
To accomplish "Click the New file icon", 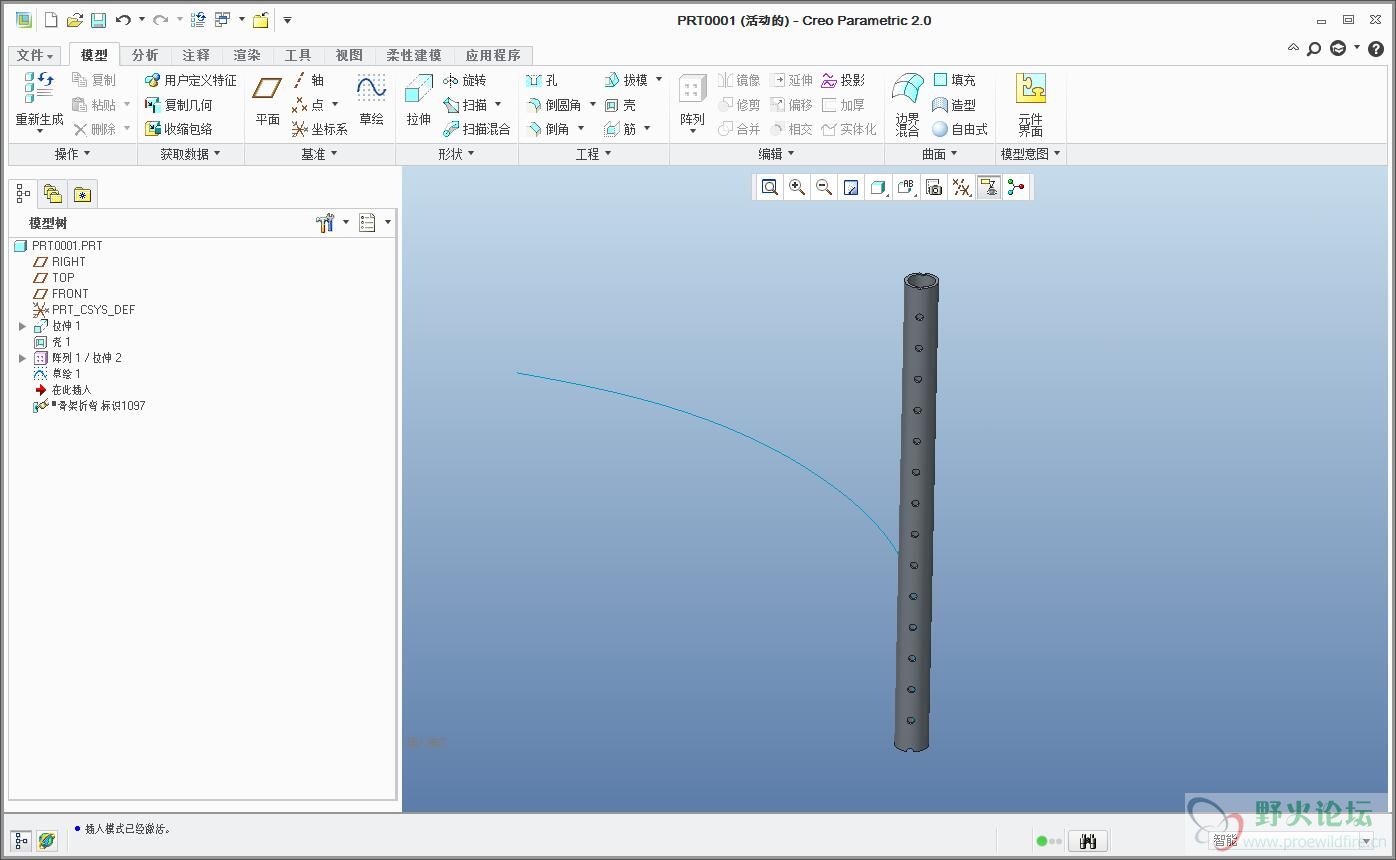I will (51, 20).
